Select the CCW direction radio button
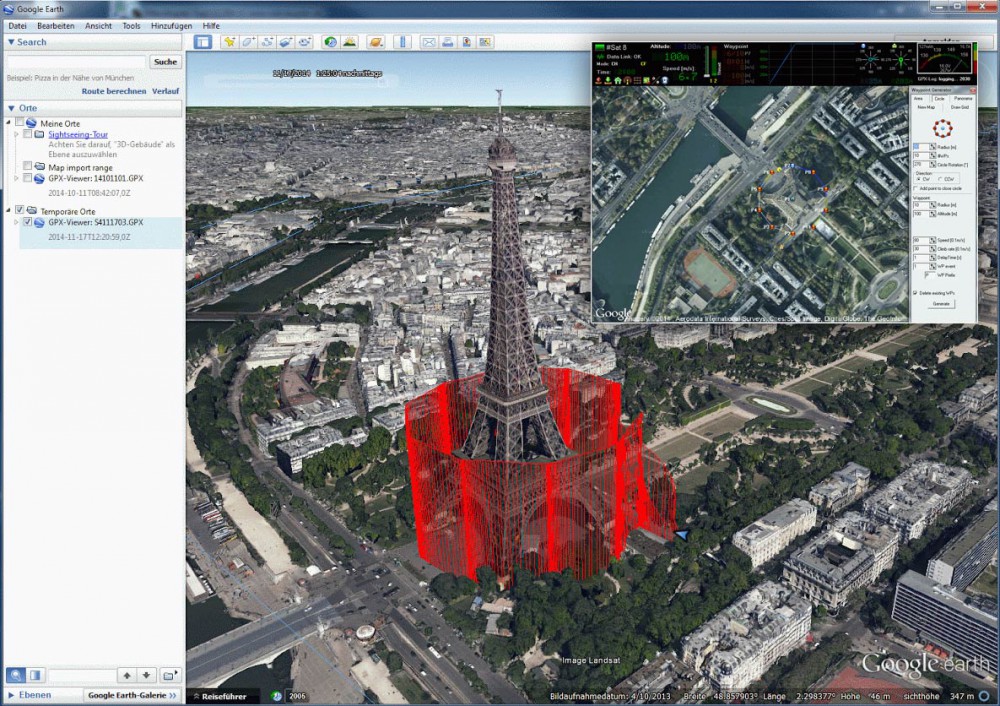The width and height of the screenshot is (1000, 706). 941,179
